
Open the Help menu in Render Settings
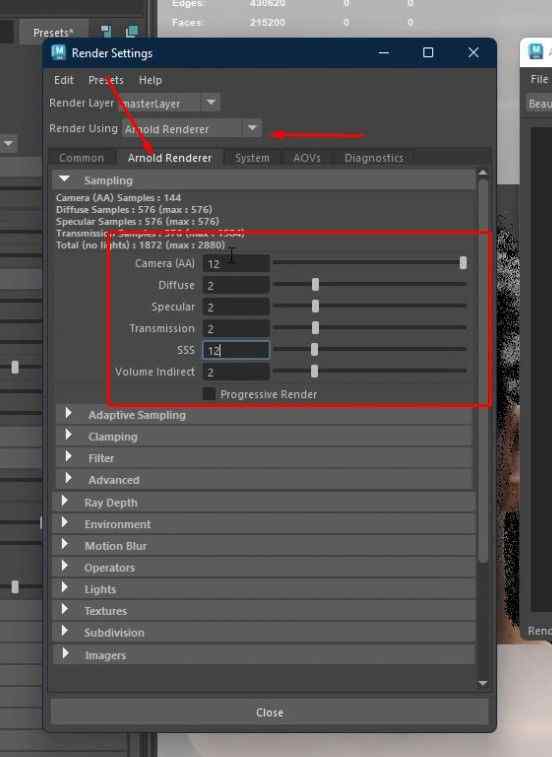click(x=150, y=80)
